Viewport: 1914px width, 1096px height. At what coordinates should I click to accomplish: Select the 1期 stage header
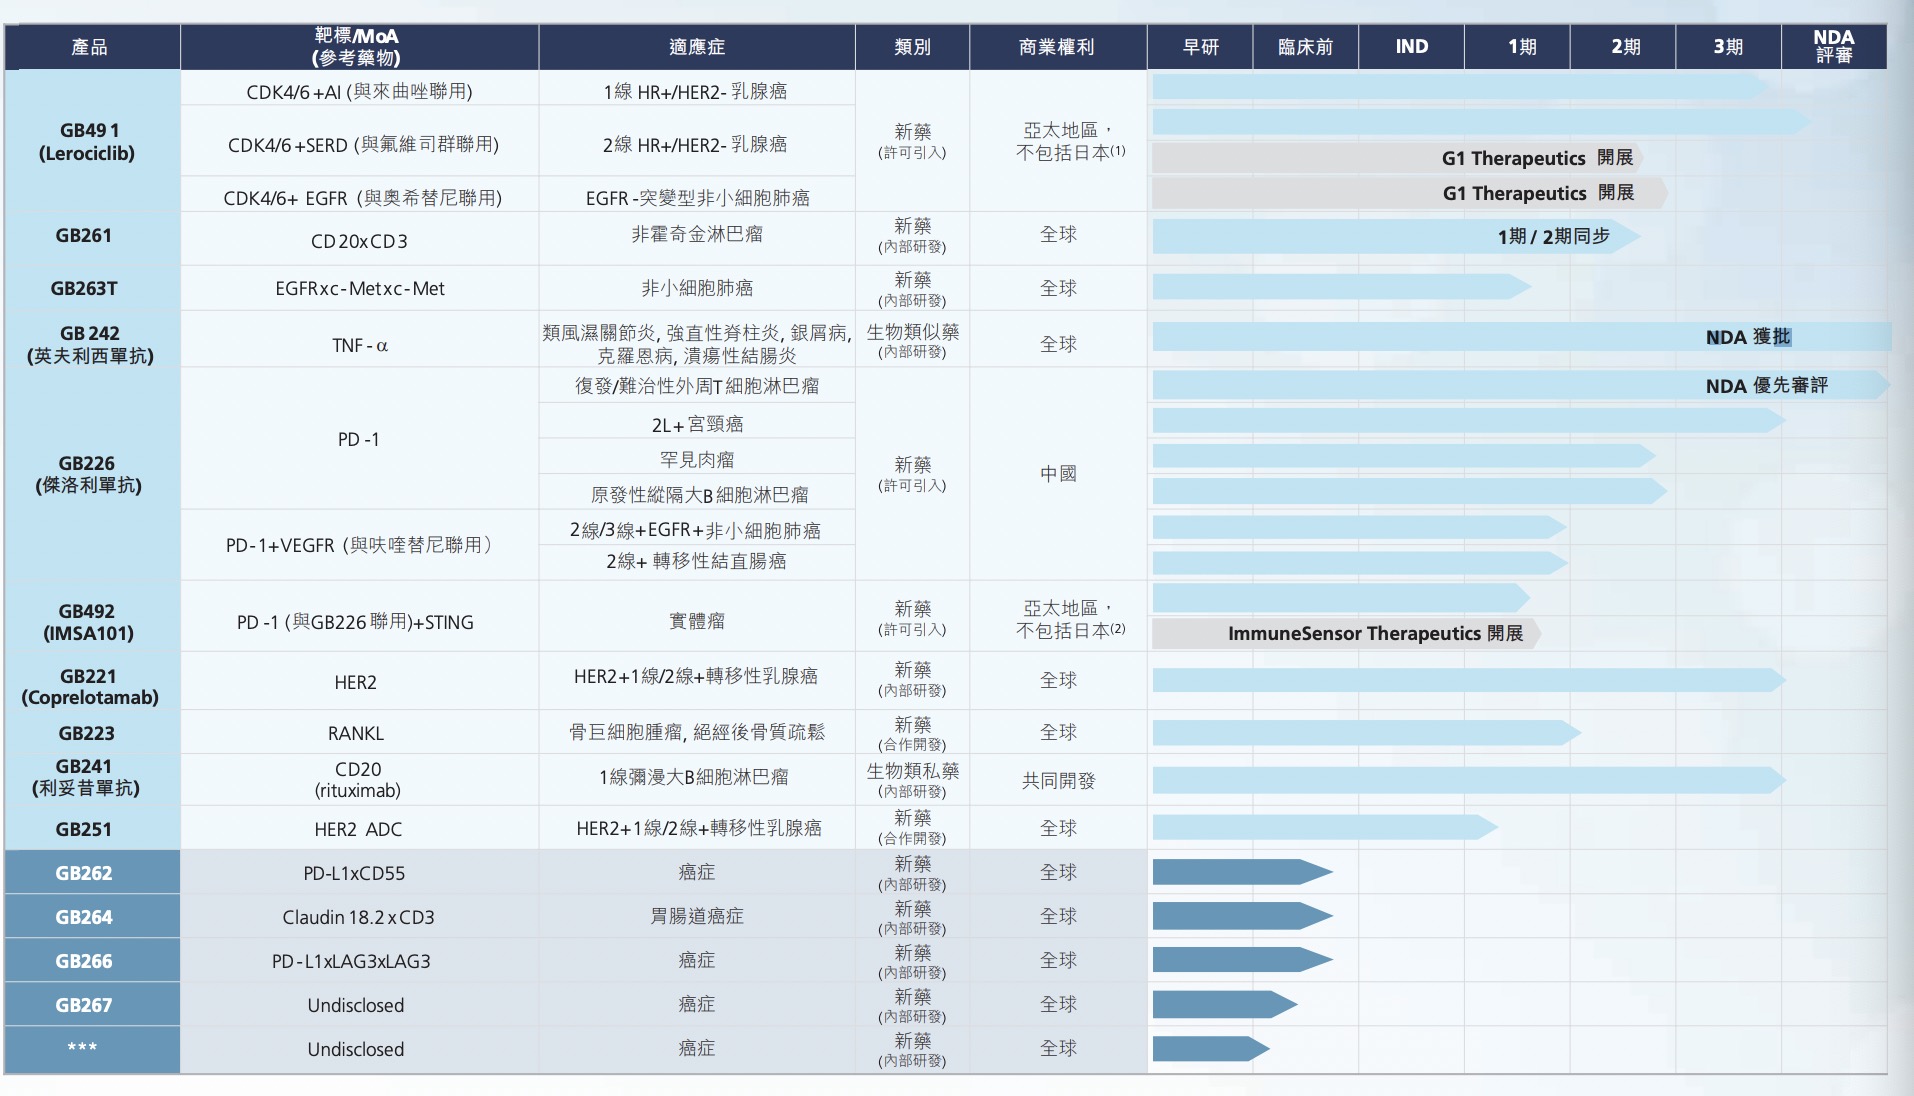pos(1517,47)
